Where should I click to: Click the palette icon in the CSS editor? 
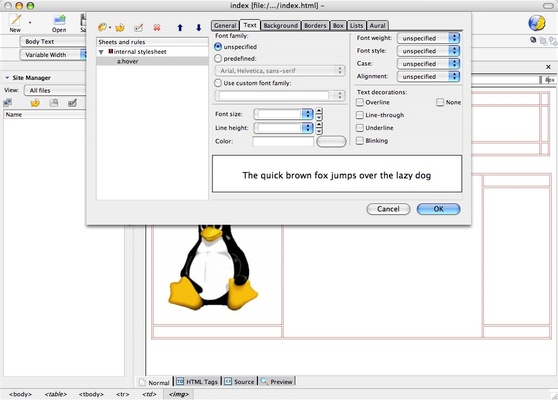(x=102, y=27)
